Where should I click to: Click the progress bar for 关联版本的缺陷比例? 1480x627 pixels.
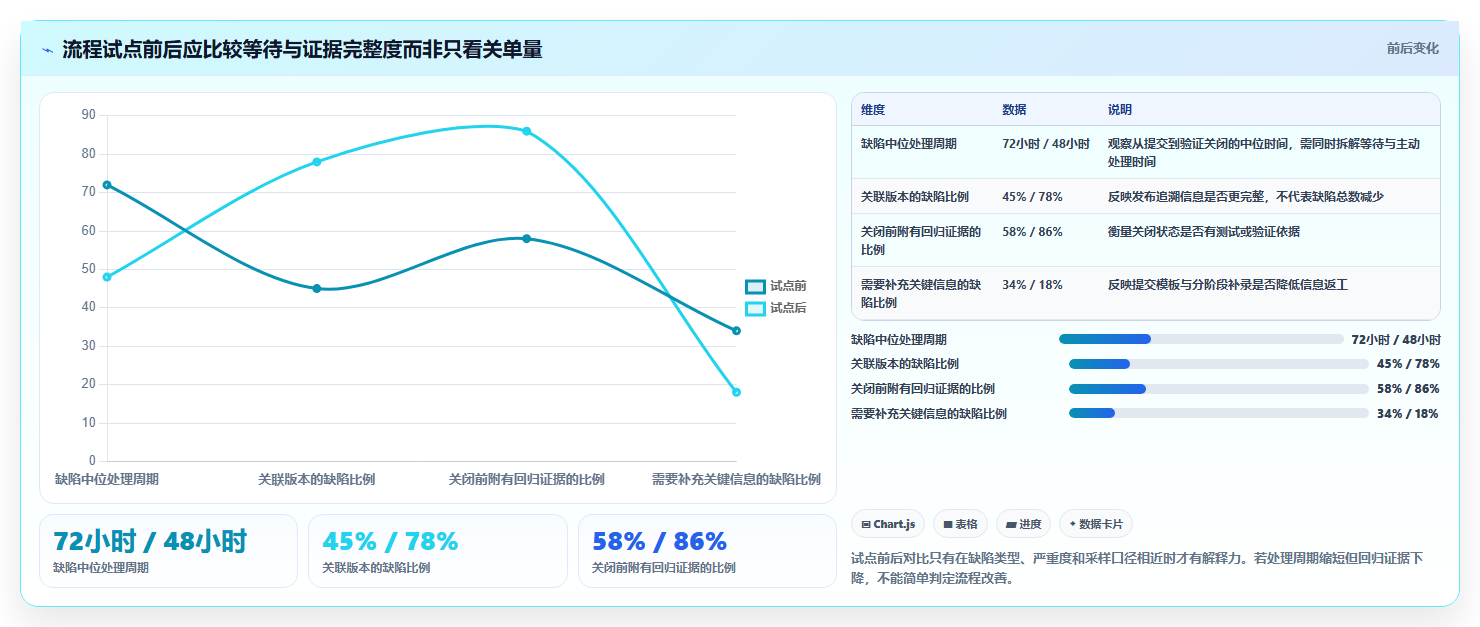1219,364
